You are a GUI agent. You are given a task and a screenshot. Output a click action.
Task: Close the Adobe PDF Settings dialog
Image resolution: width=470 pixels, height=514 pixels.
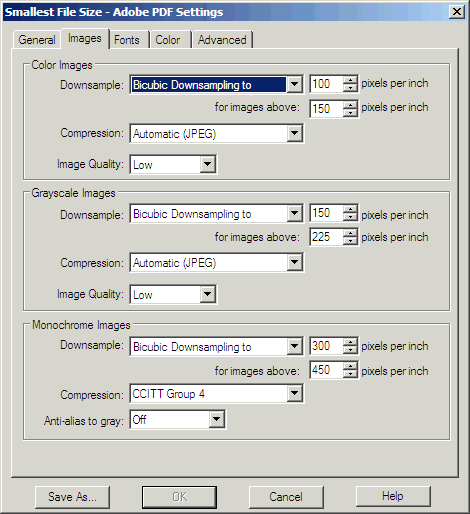457,12
